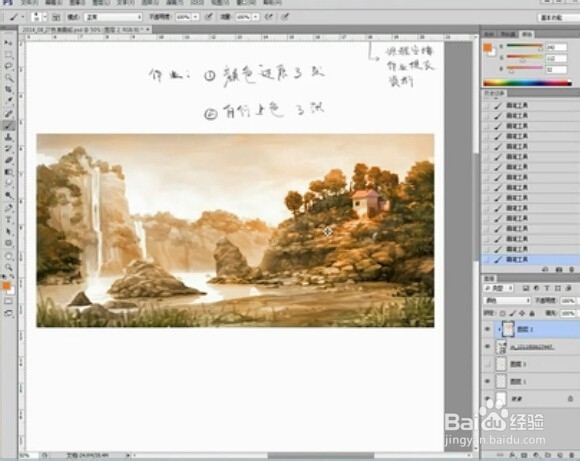Screen dimensions: 580x461
Task: Open the brush size picker dropdown
Action: click(45, 17)
